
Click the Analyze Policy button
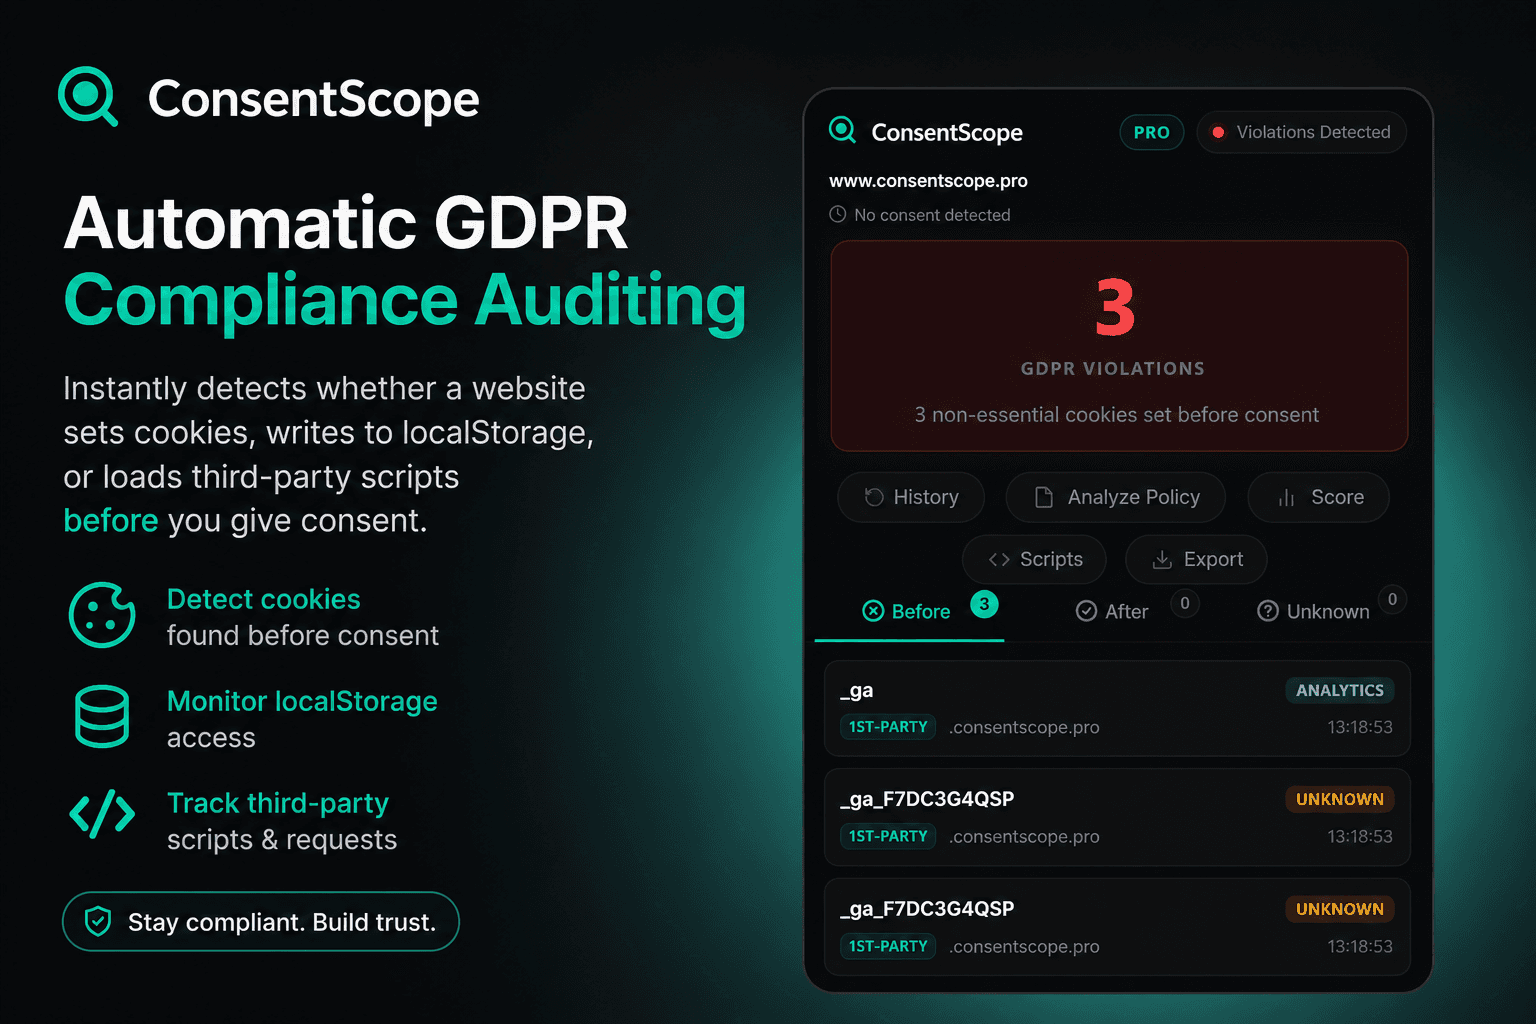1116,497
